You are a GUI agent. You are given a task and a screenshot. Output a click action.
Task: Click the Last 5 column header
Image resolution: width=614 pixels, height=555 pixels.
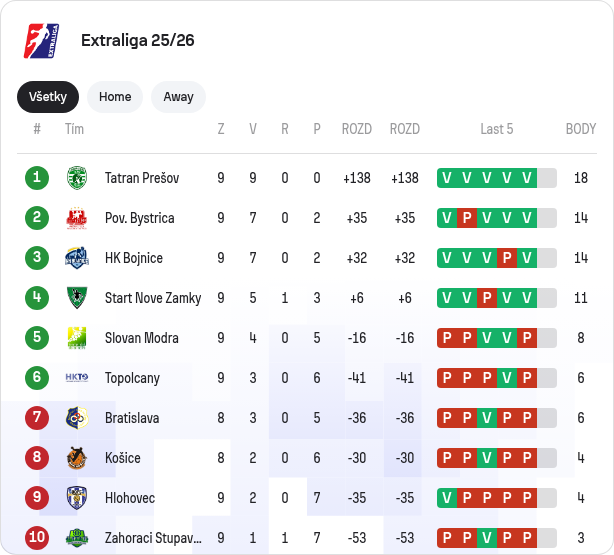point(496,129)
